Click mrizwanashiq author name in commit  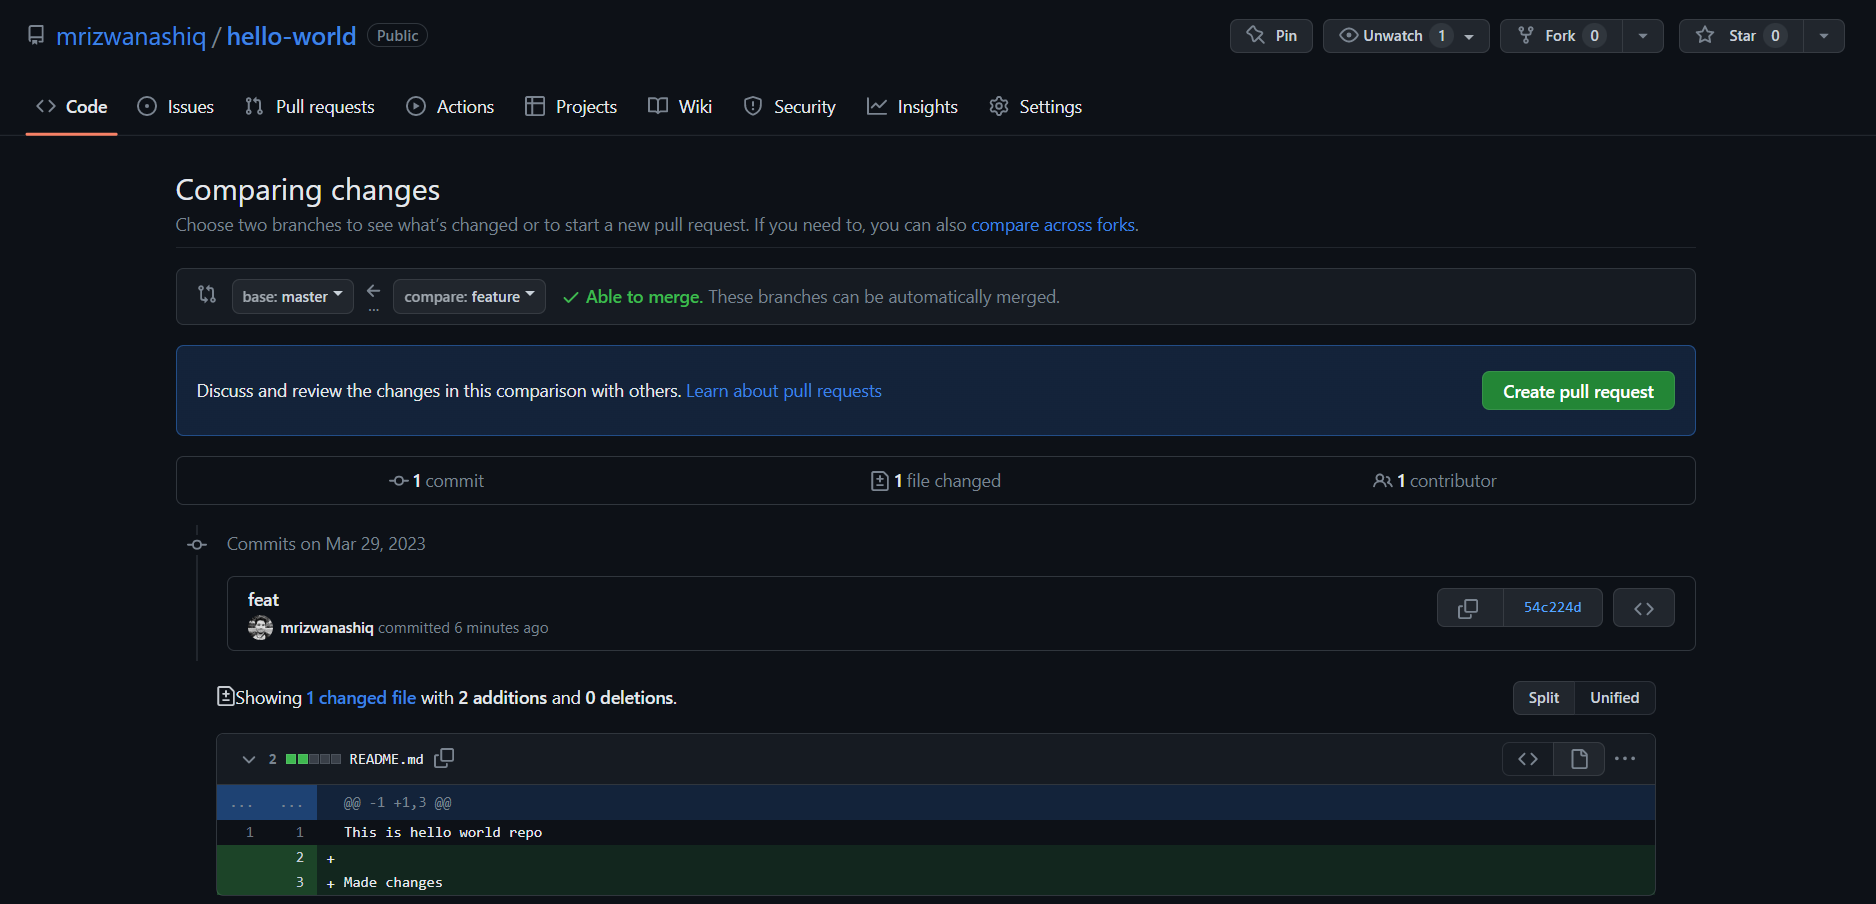click(327, 628)
